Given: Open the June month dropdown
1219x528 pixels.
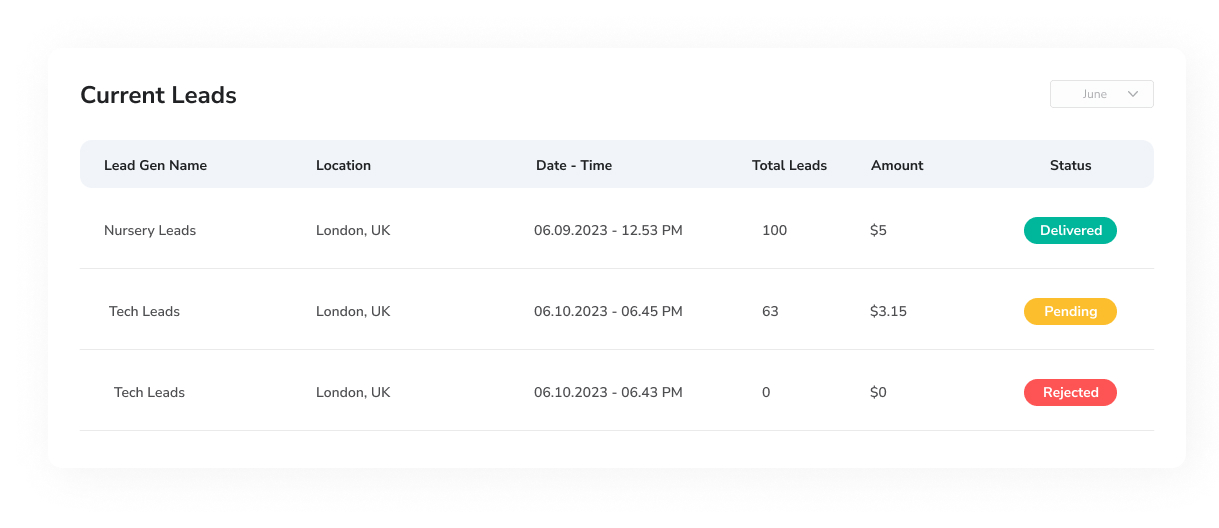Looking at the screenshot, I should (1101, 94).
